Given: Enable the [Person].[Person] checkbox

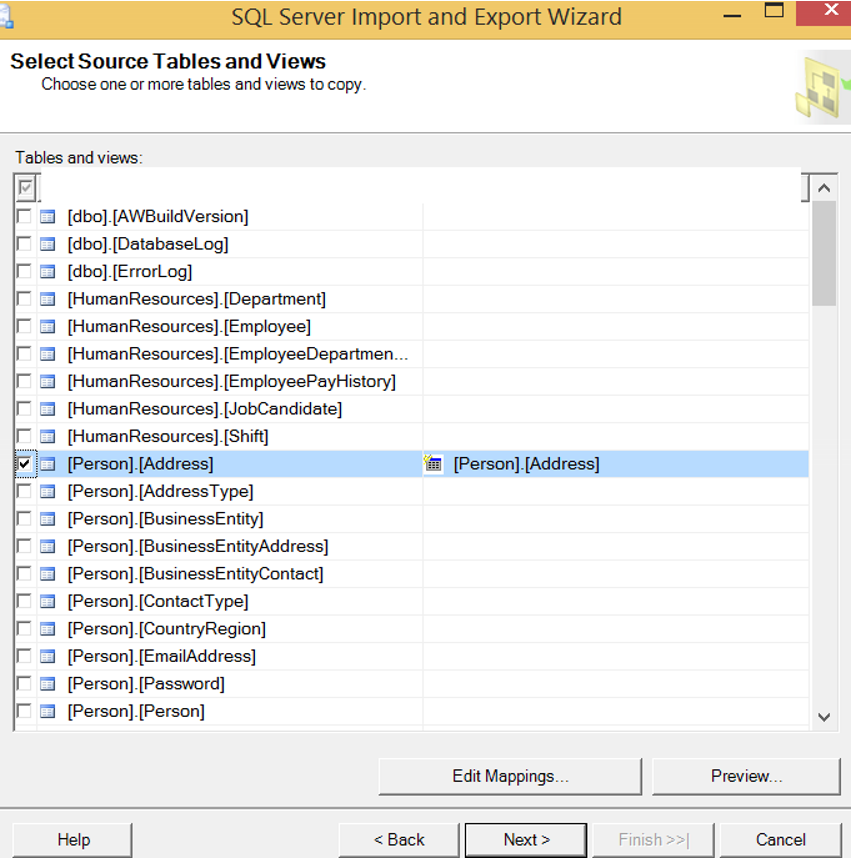Looking at the screenshot, I should pyautogui.click(x=24, y=711).
